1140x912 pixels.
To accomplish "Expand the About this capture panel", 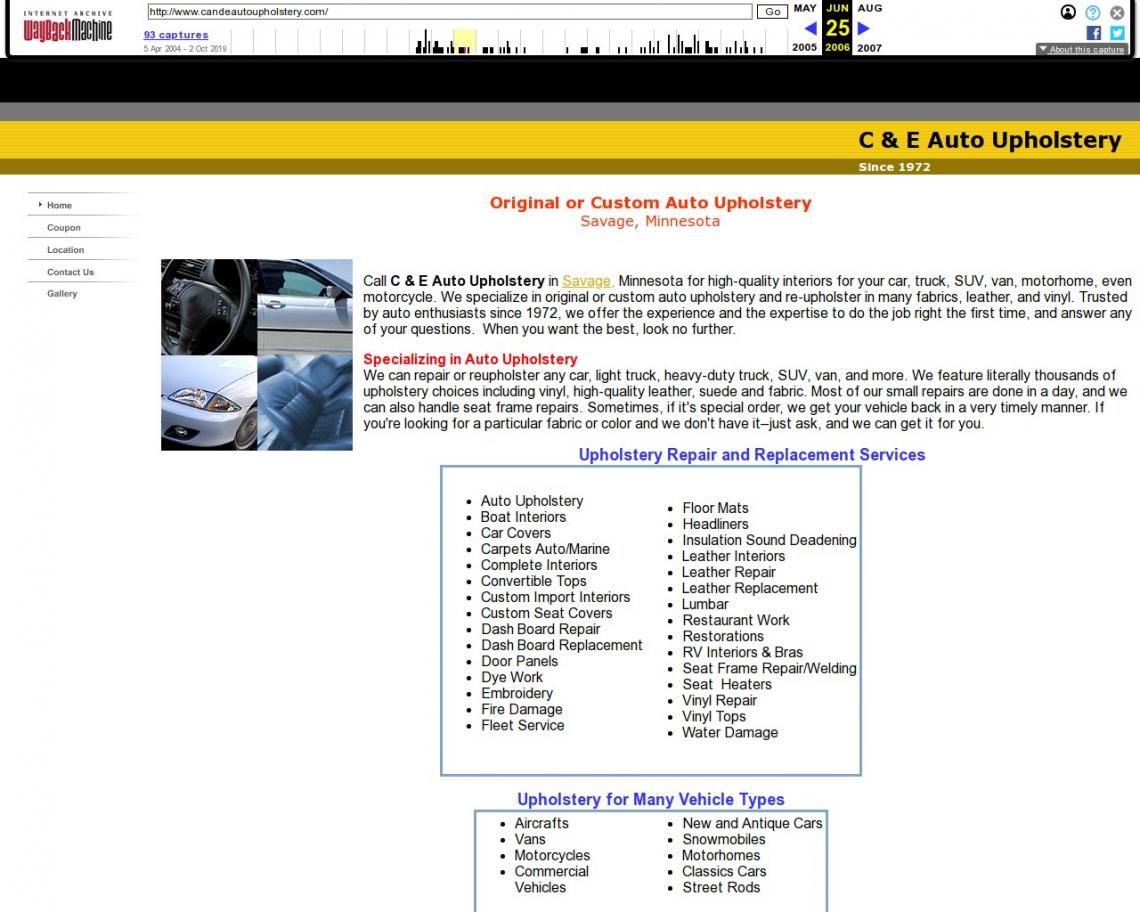I will [1082, 49].
